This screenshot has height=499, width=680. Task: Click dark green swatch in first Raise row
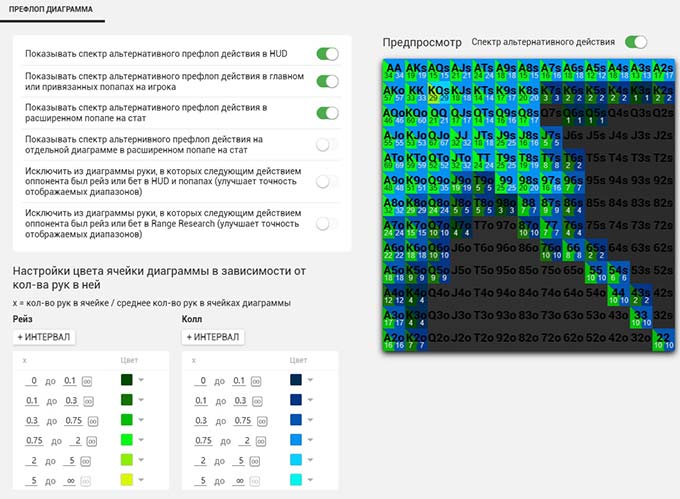click(x=126, y=380)
